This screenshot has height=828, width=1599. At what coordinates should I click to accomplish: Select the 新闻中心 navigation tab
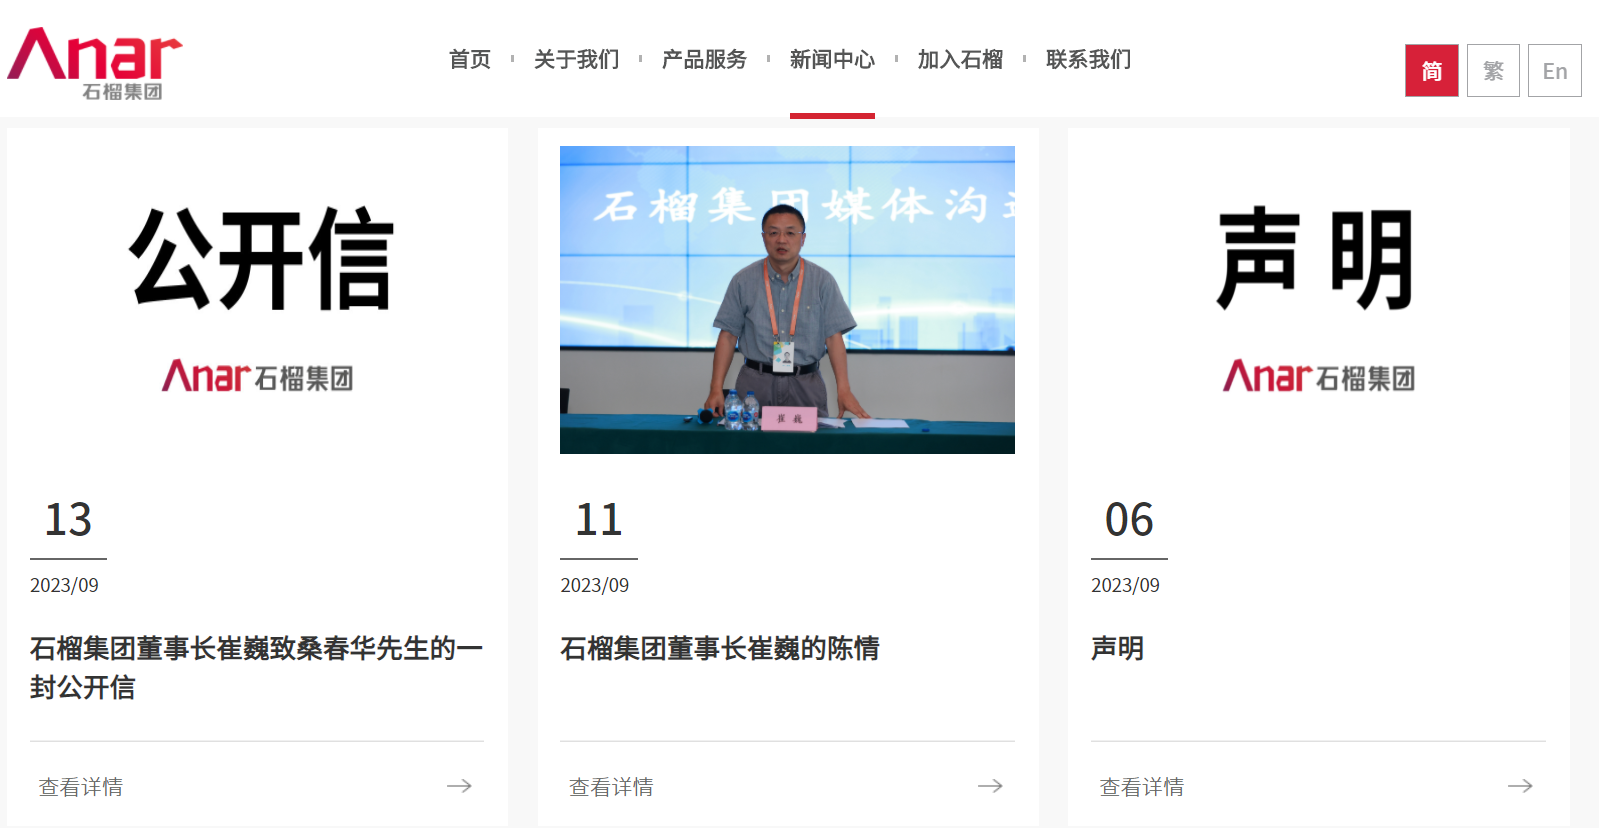coord(832,60)
